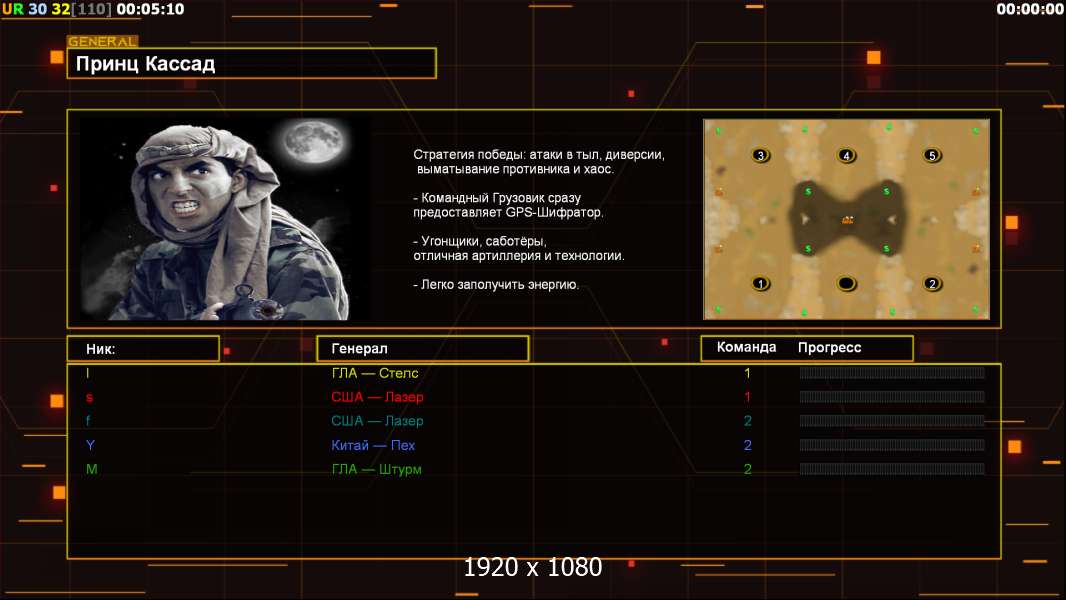Select start position 2 on the minimap

point(932,283)
